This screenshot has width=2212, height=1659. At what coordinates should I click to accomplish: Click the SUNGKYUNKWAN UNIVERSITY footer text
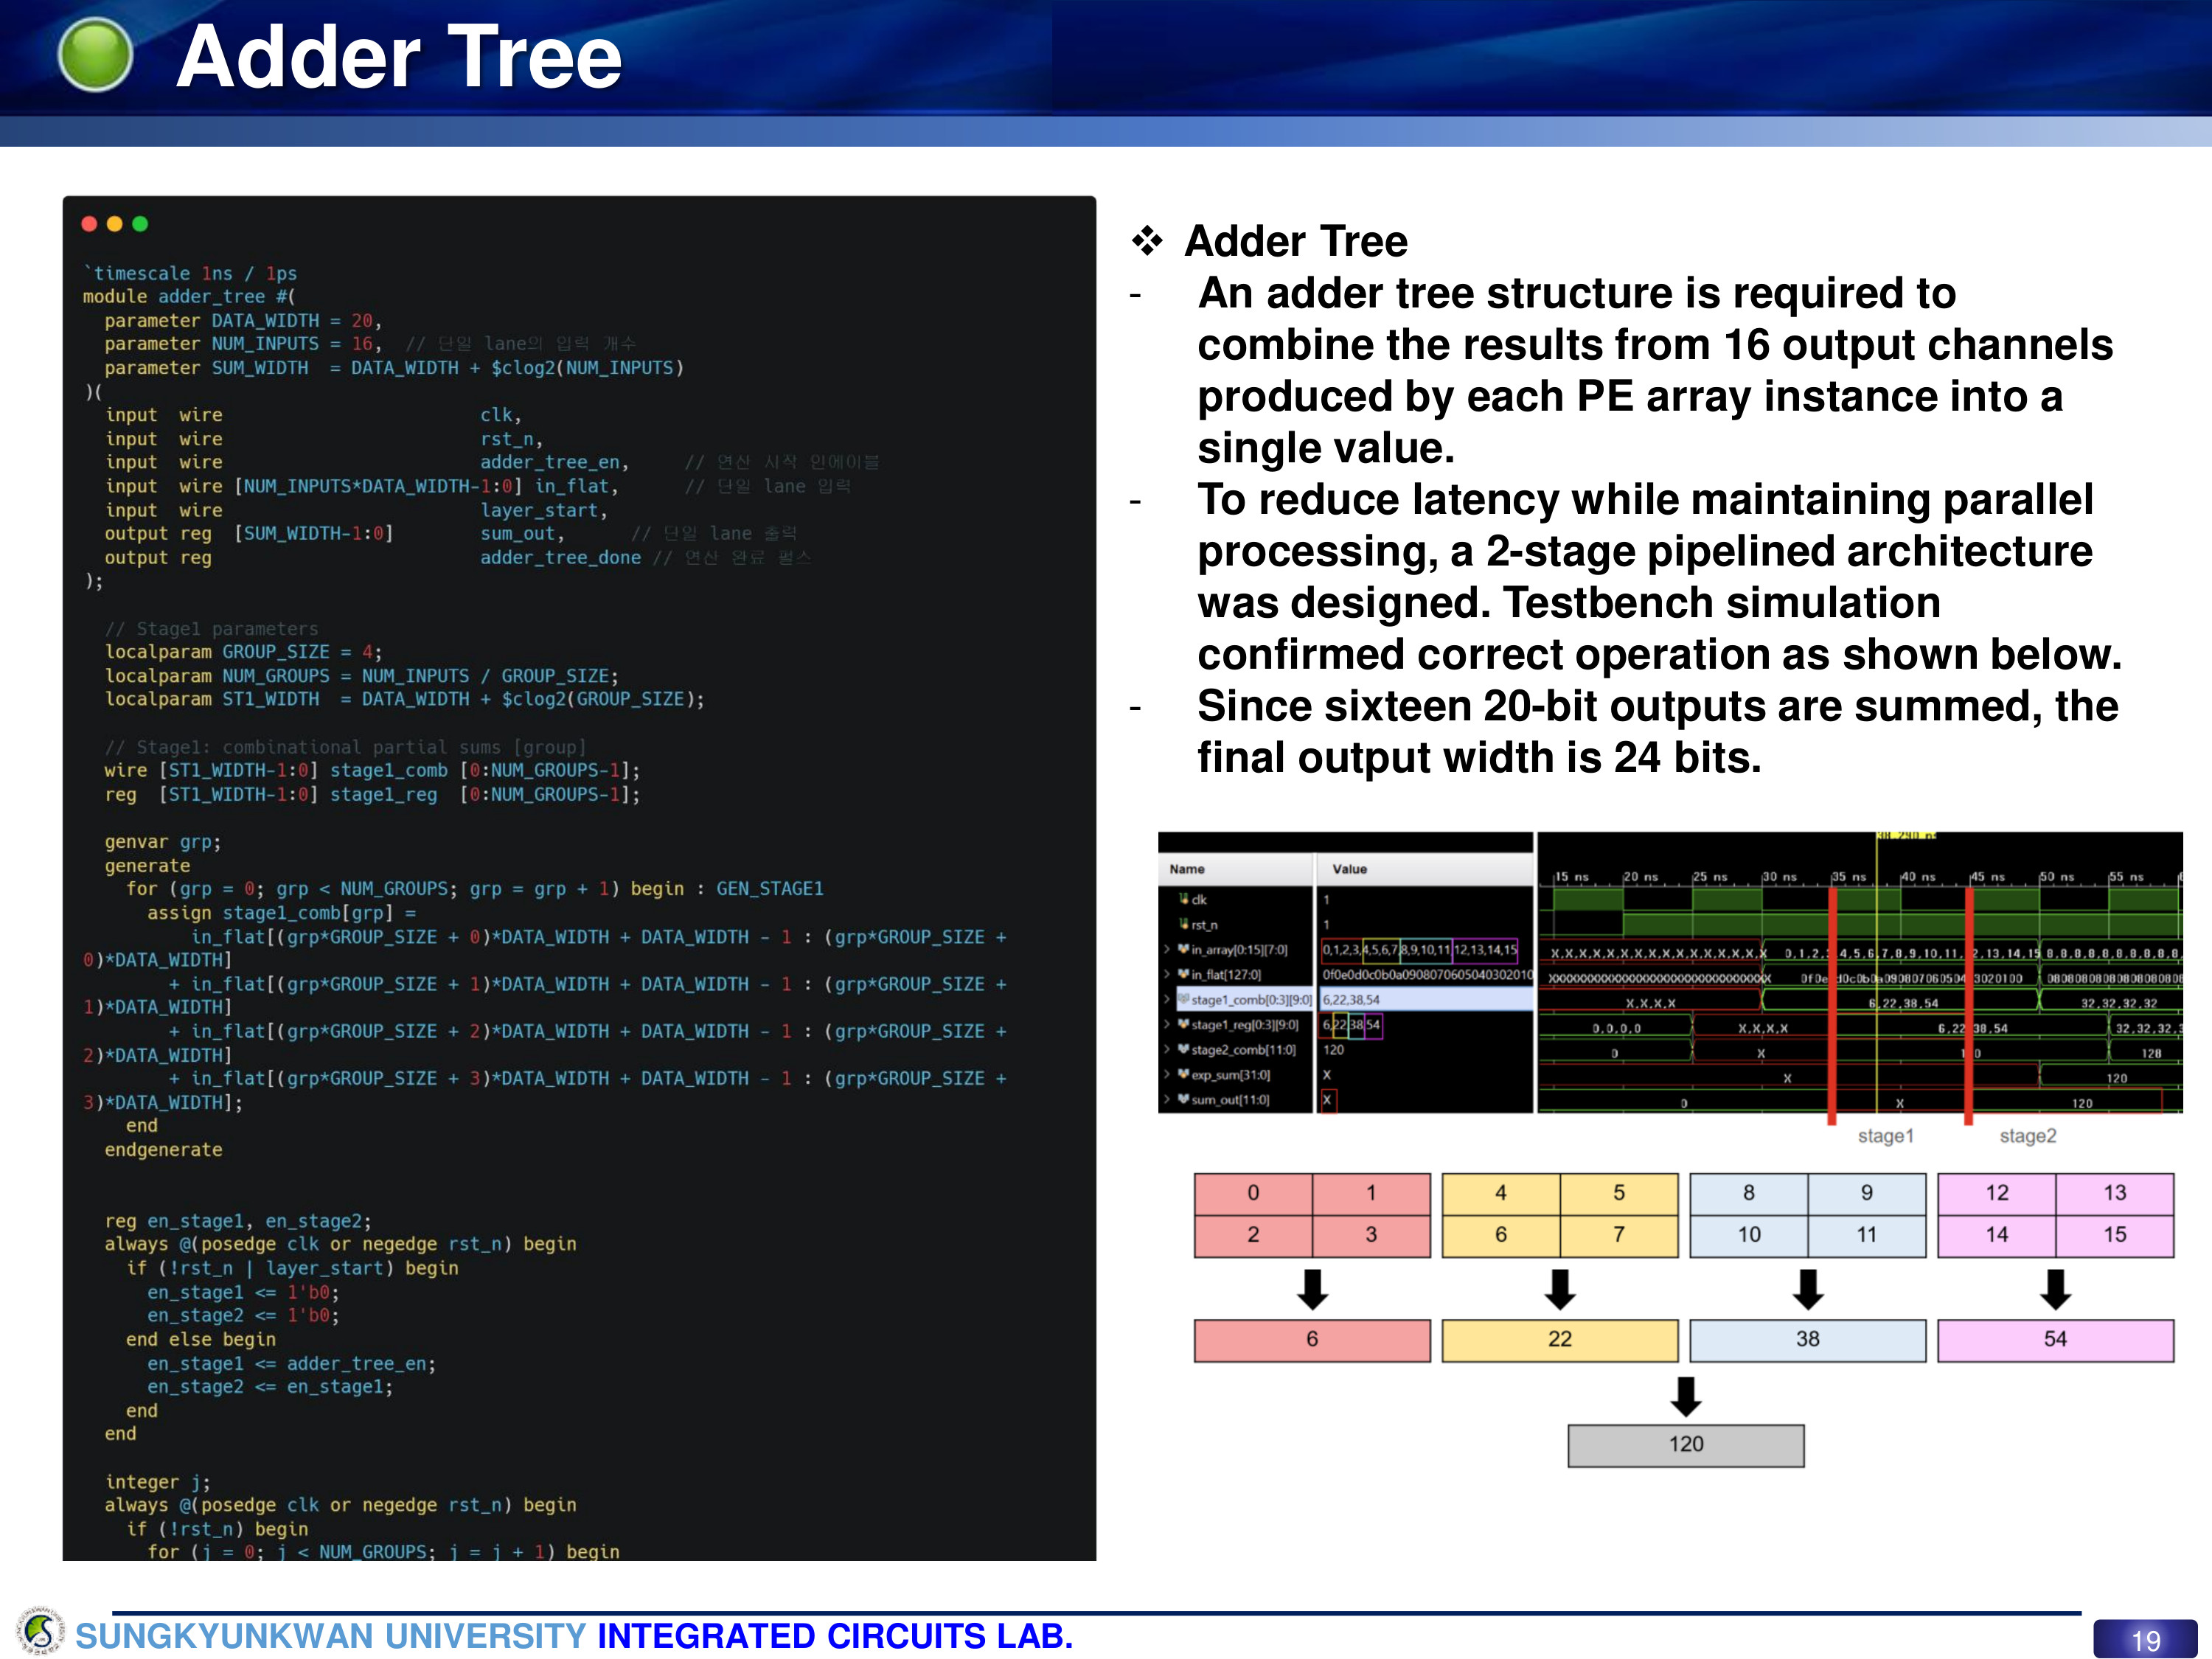[330, 1636]
